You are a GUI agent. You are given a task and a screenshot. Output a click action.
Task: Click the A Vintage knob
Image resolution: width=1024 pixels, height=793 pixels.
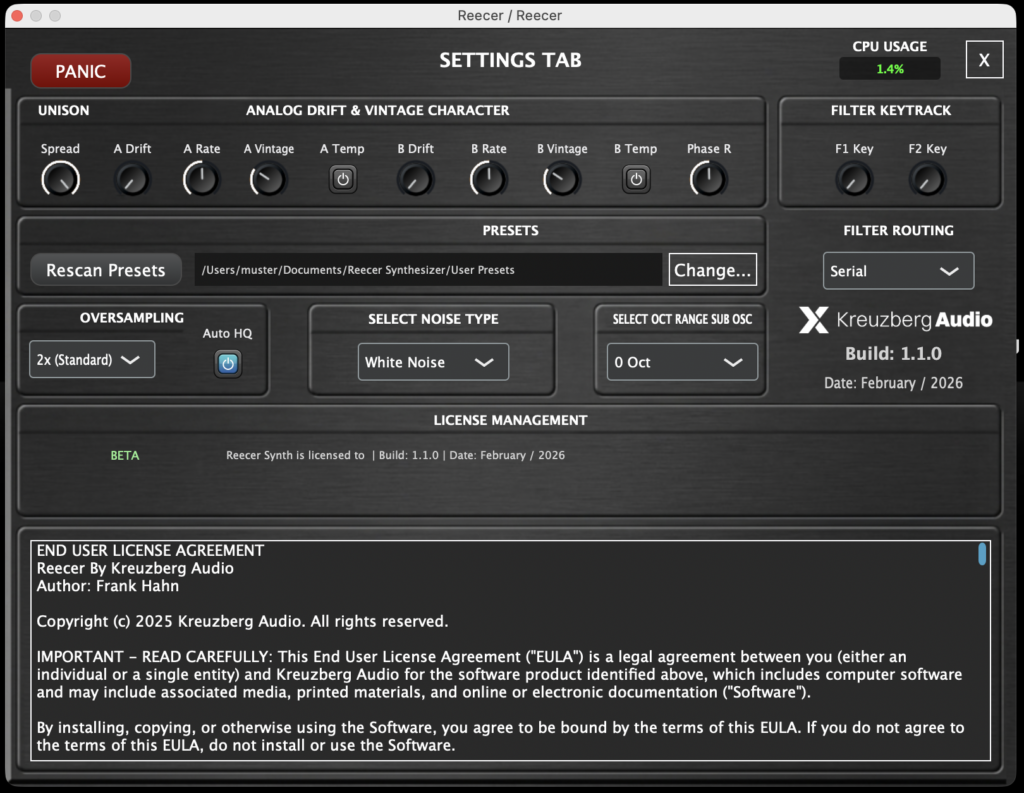[268, 180]
